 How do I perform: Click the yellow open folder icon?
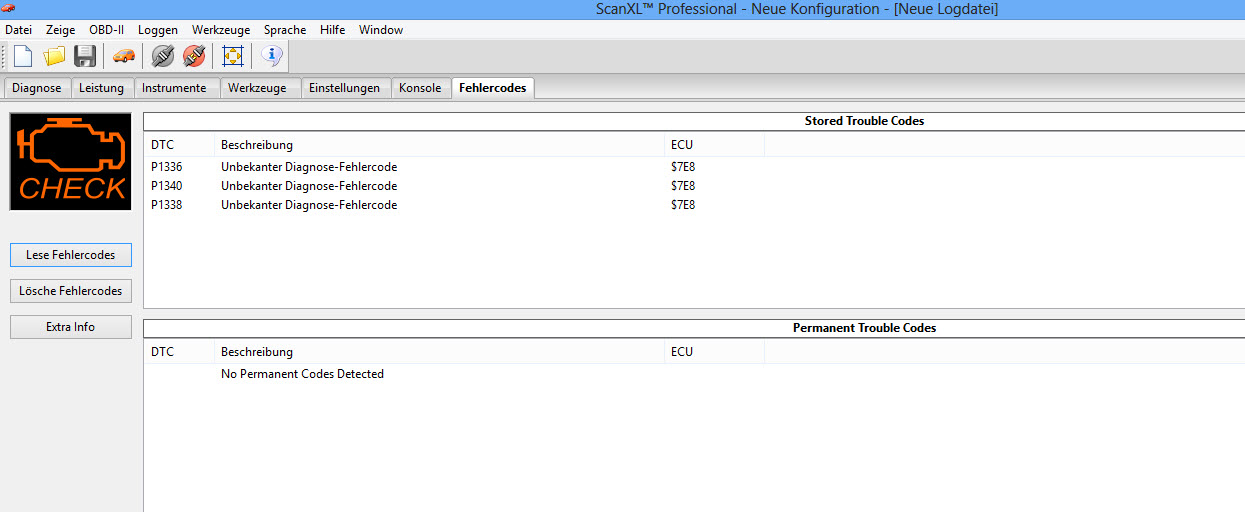click(x=54, y=57)
